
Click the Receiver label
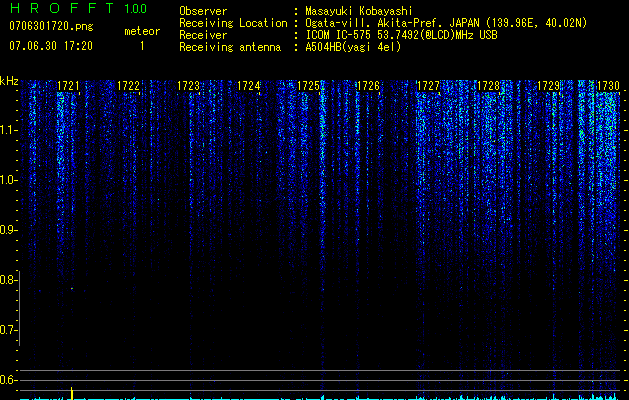[x=203, y=35]
